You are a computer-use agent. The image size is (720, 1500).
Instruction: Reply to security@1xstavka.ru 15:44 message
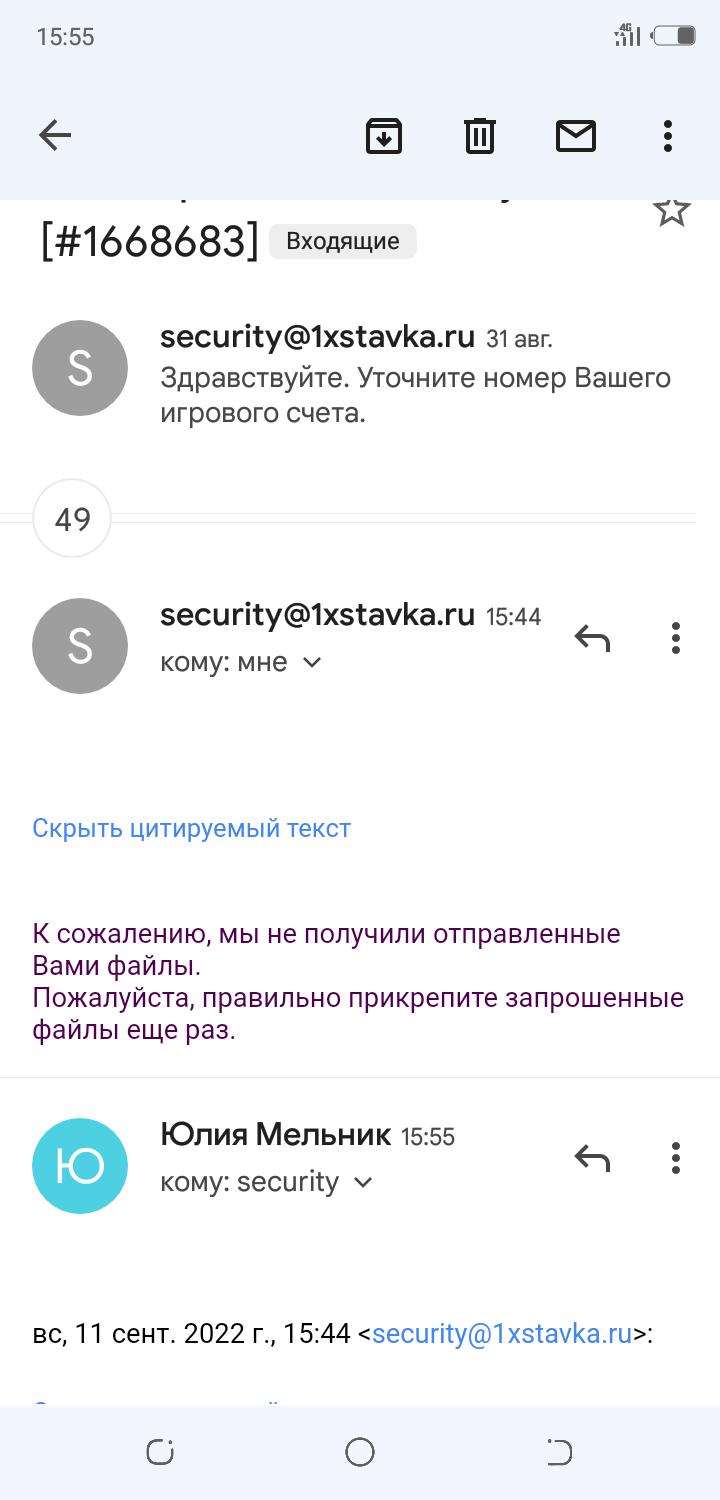592,637
